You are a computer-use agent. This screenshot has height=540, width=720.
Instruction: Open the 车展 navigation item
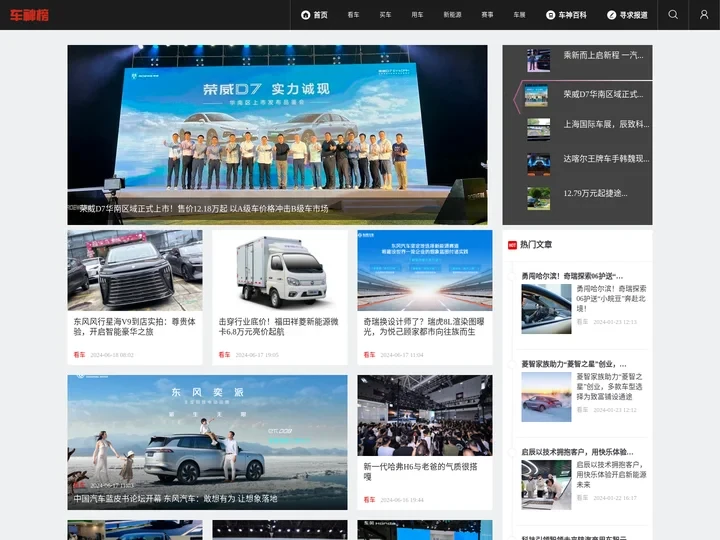(x=519, y=15)
